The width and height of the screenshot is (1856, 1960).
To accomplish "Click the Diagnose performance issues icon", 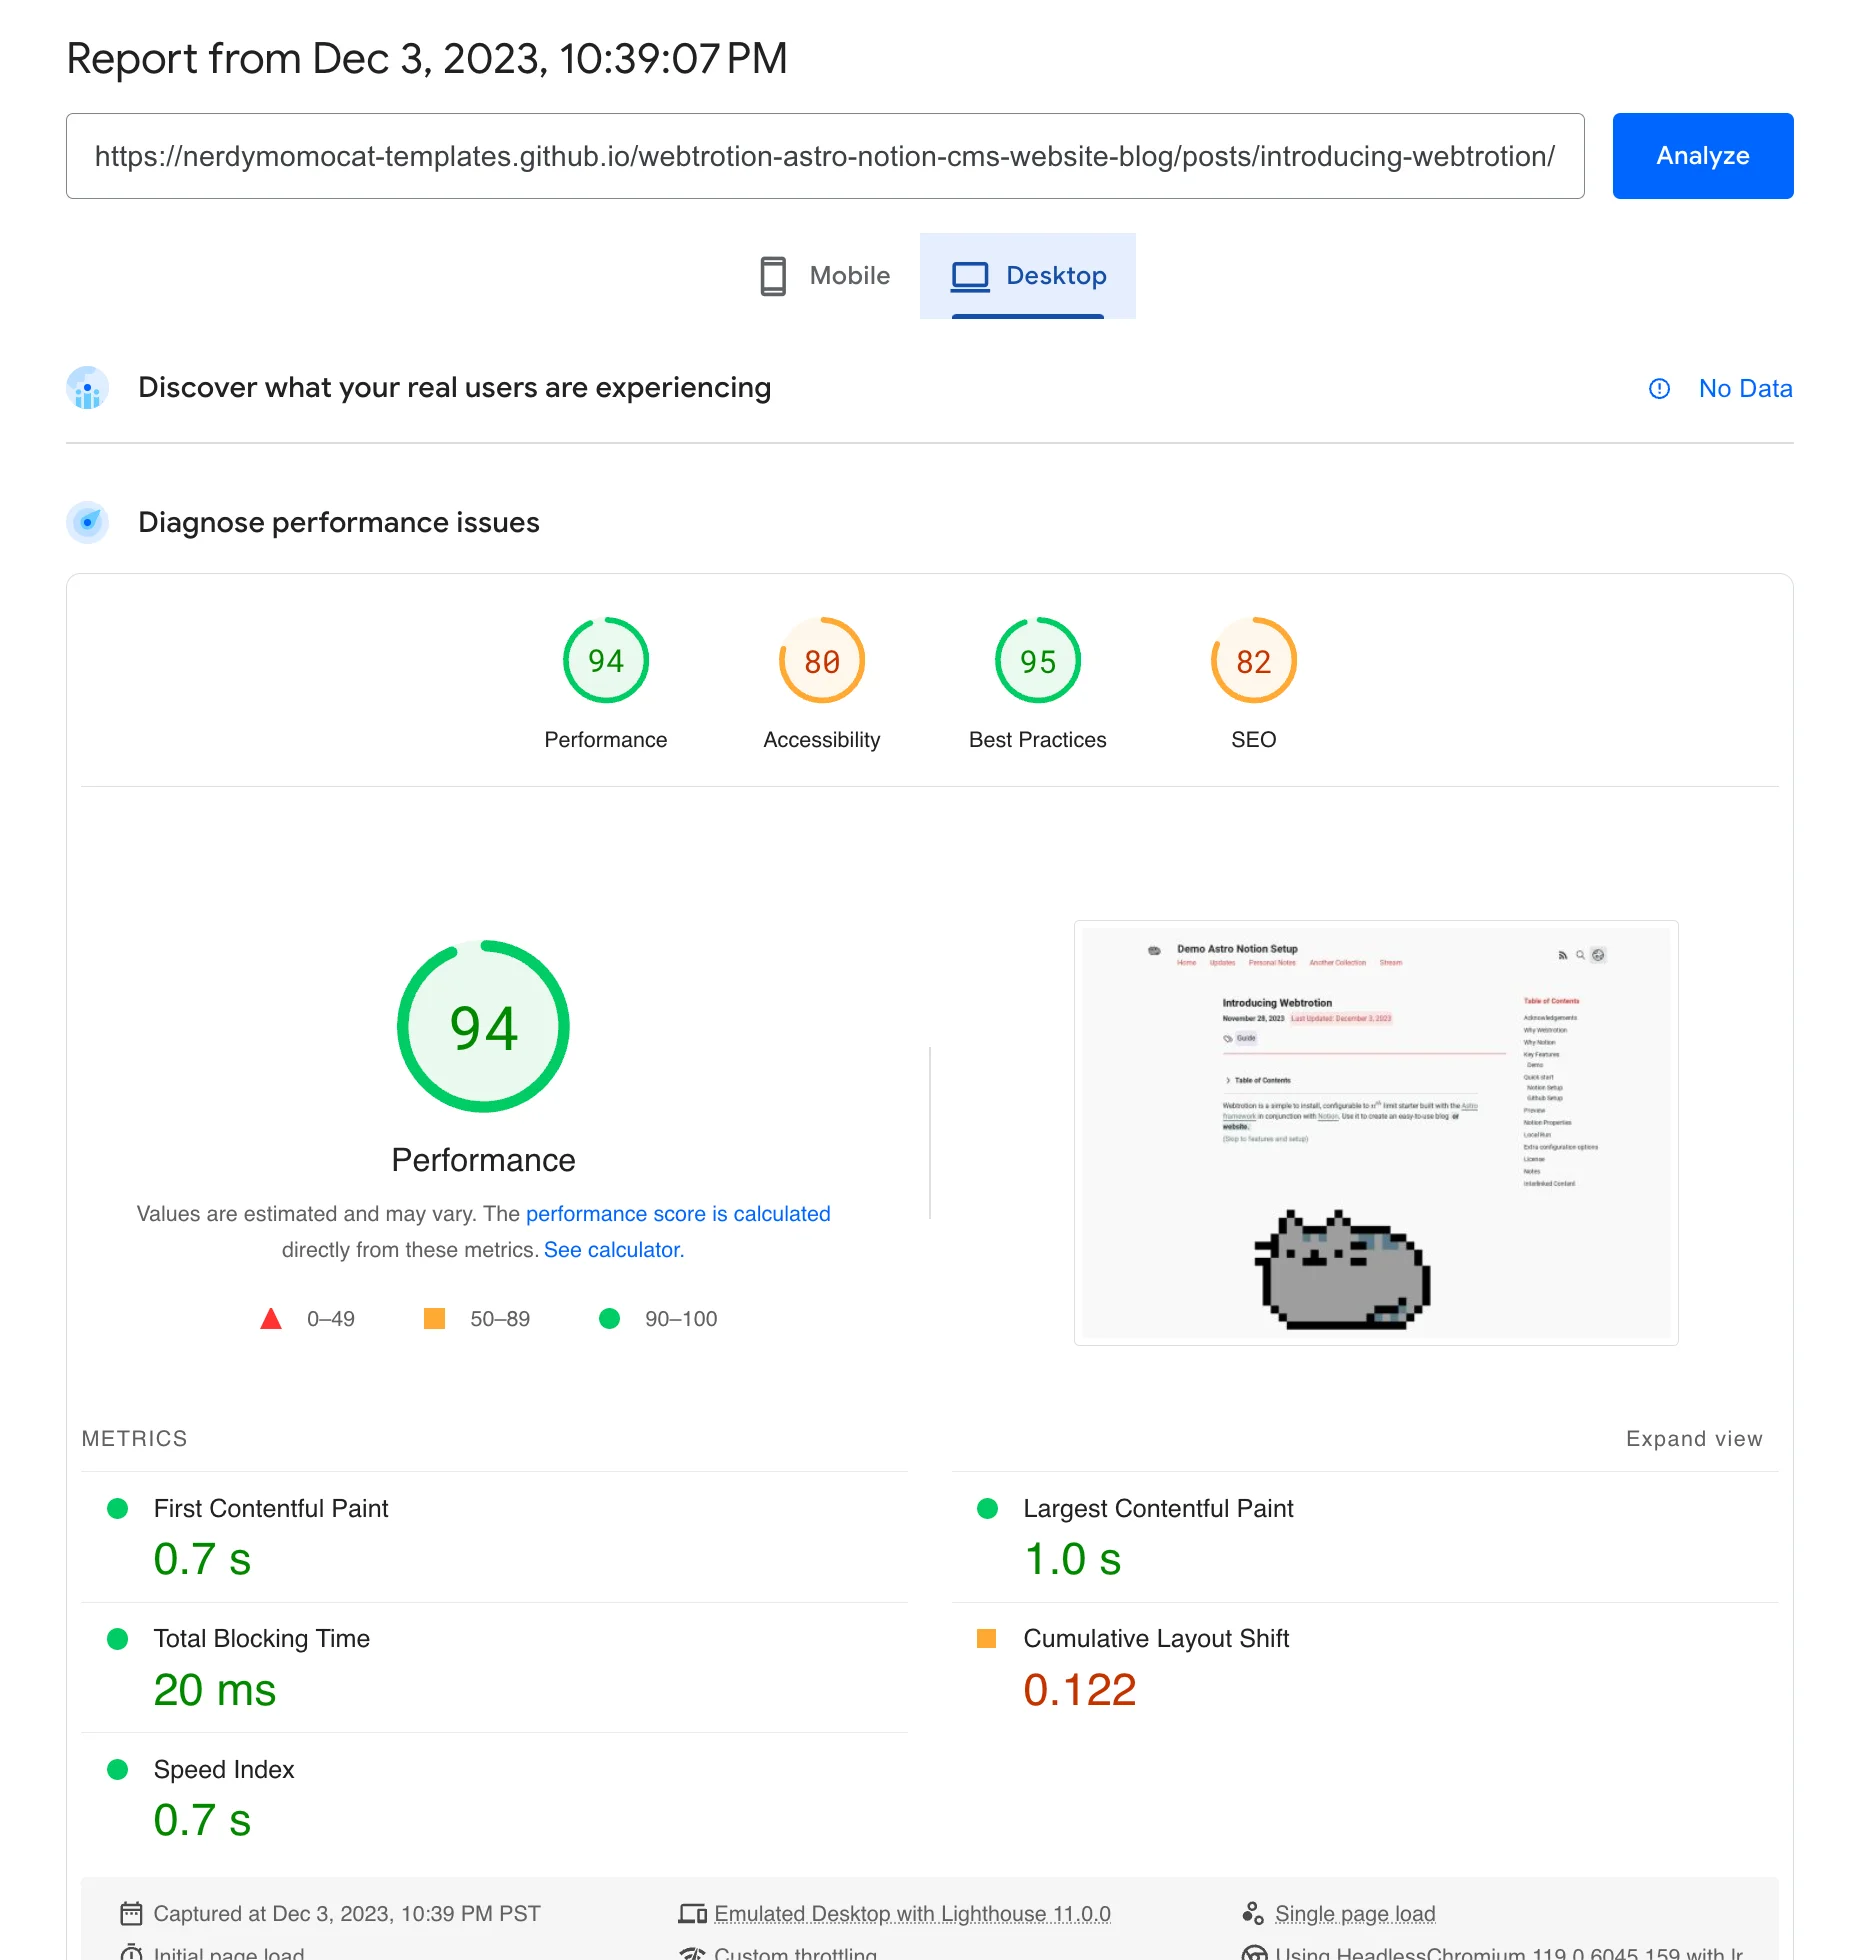I will tap(88, 522).
